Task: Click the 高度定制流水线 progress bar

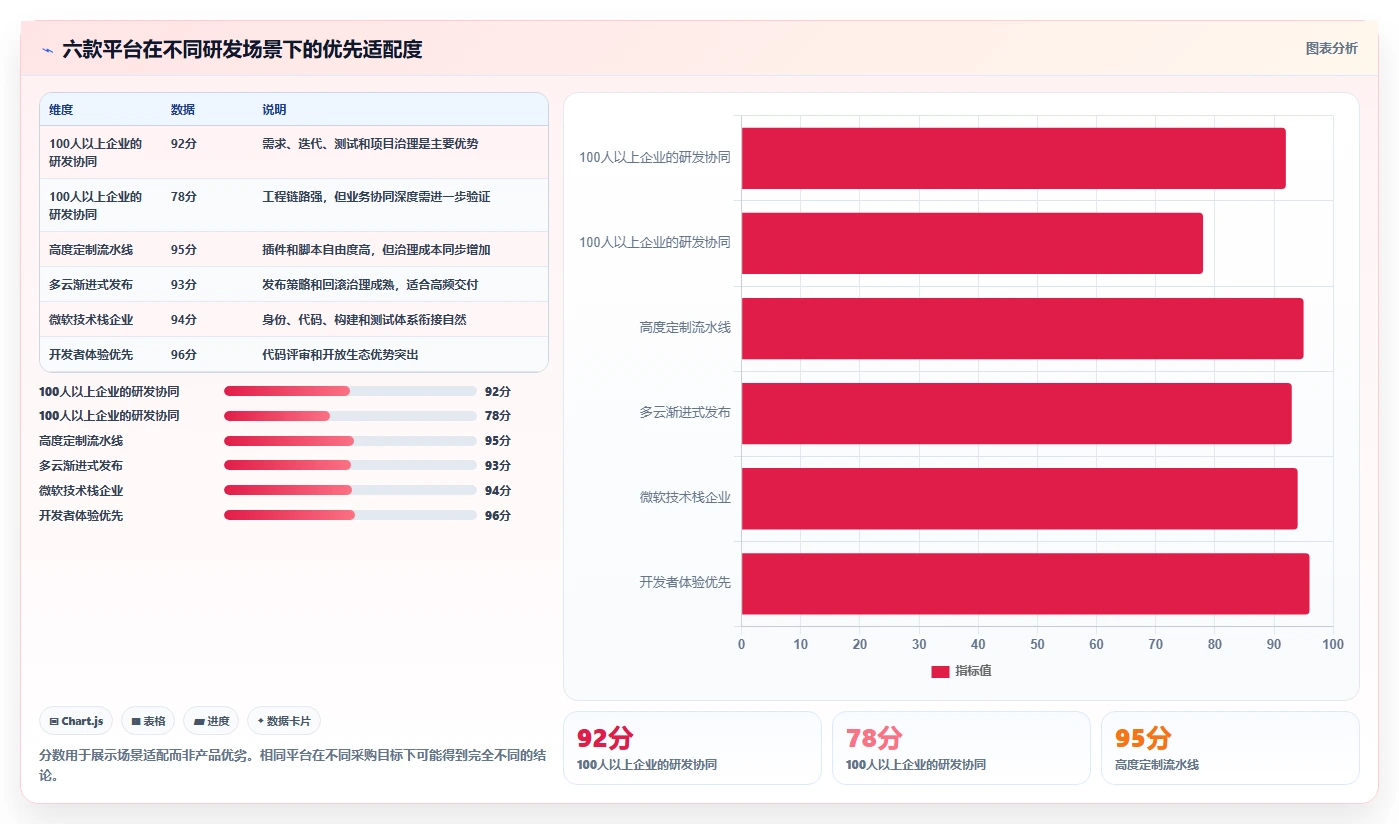Action: (x=350, y=441)
